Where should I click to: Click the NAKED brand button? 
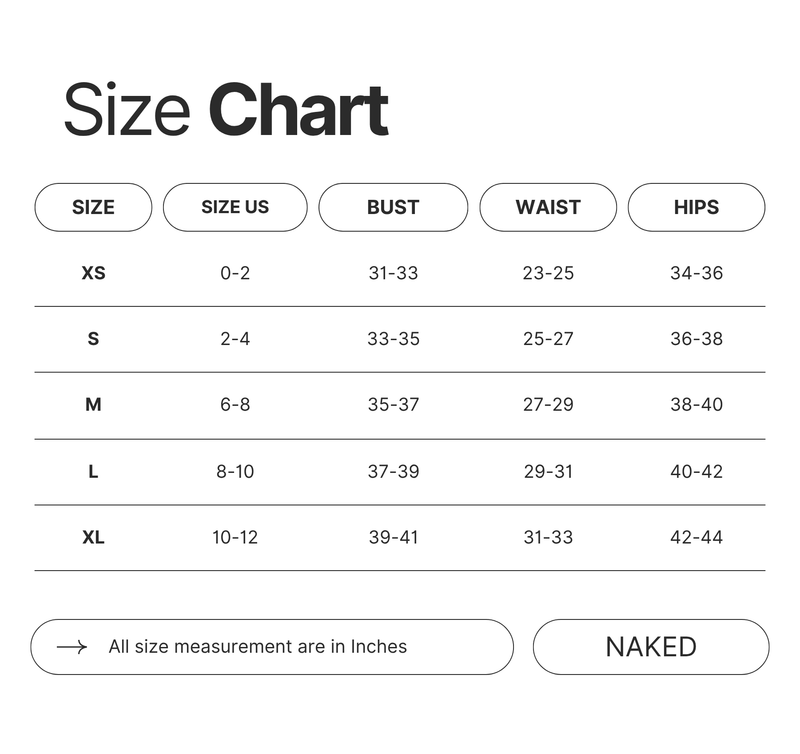[651, 647]
